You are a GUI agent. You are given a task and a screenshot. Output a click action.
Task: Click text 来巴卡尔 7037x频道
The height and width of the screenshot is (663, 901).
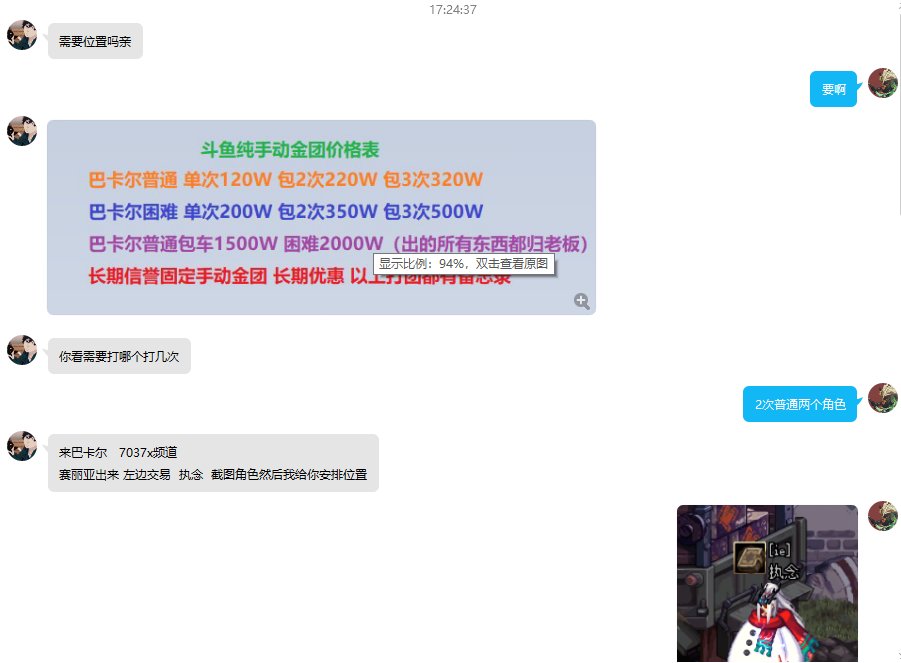point(118,453)
